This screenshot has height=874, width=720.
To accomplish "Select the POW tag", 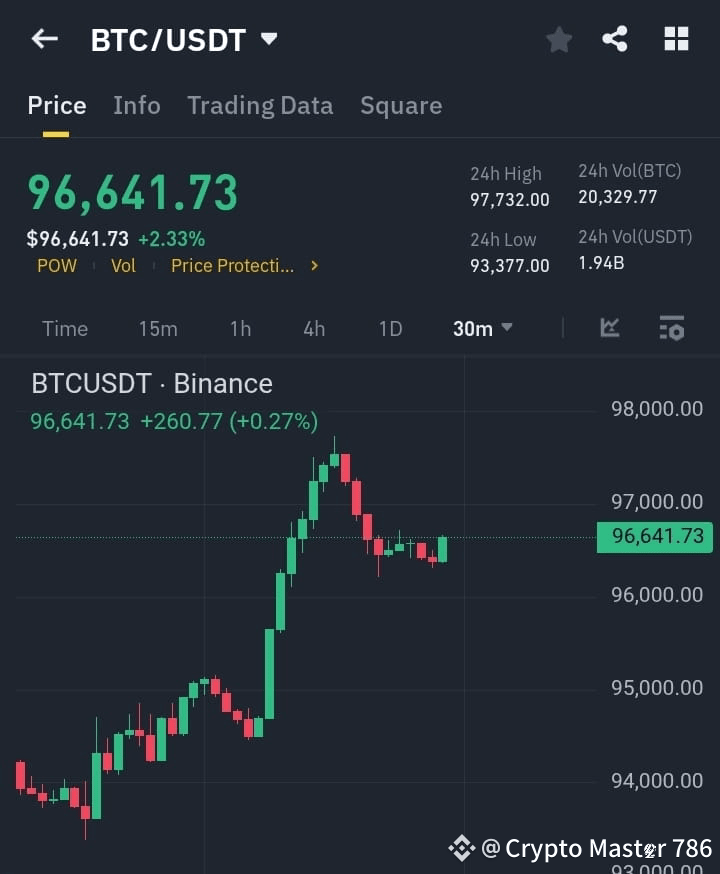I will click(56, 266).
